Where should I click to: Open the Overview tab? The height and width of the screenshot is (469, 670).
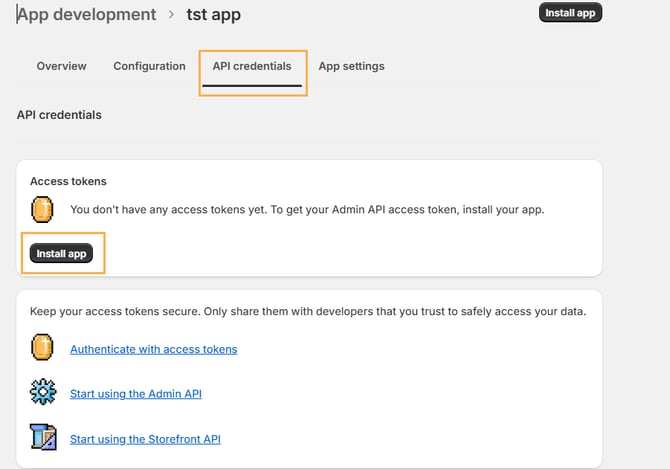tap(61, 66)
